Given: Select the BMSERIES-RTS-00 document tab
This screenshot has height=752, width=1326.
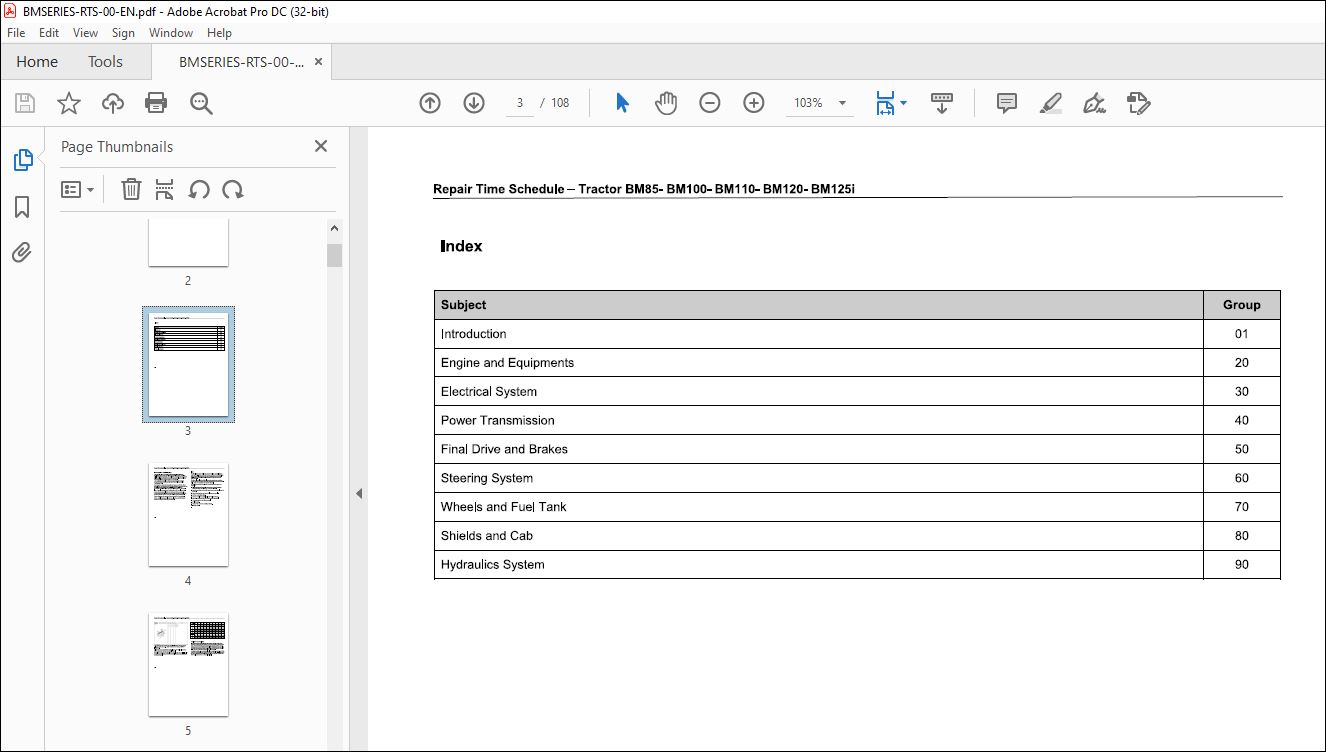Looking at the screenshot, I should [x=242, y=62].
